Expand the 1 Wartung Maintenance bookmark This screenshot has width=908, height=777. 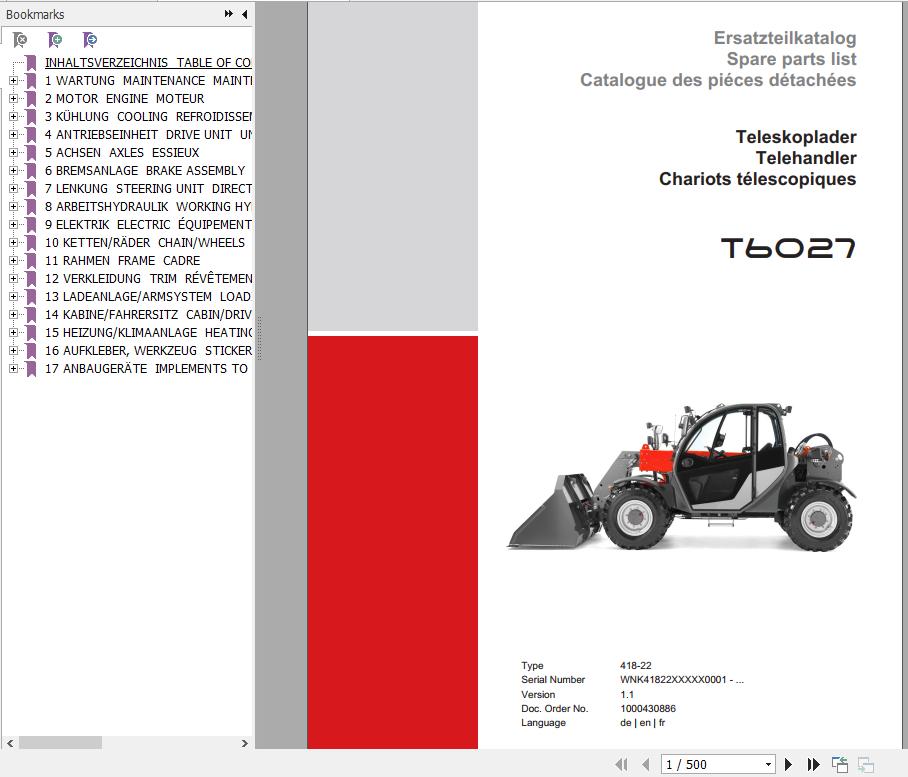(x=13, y=80)
